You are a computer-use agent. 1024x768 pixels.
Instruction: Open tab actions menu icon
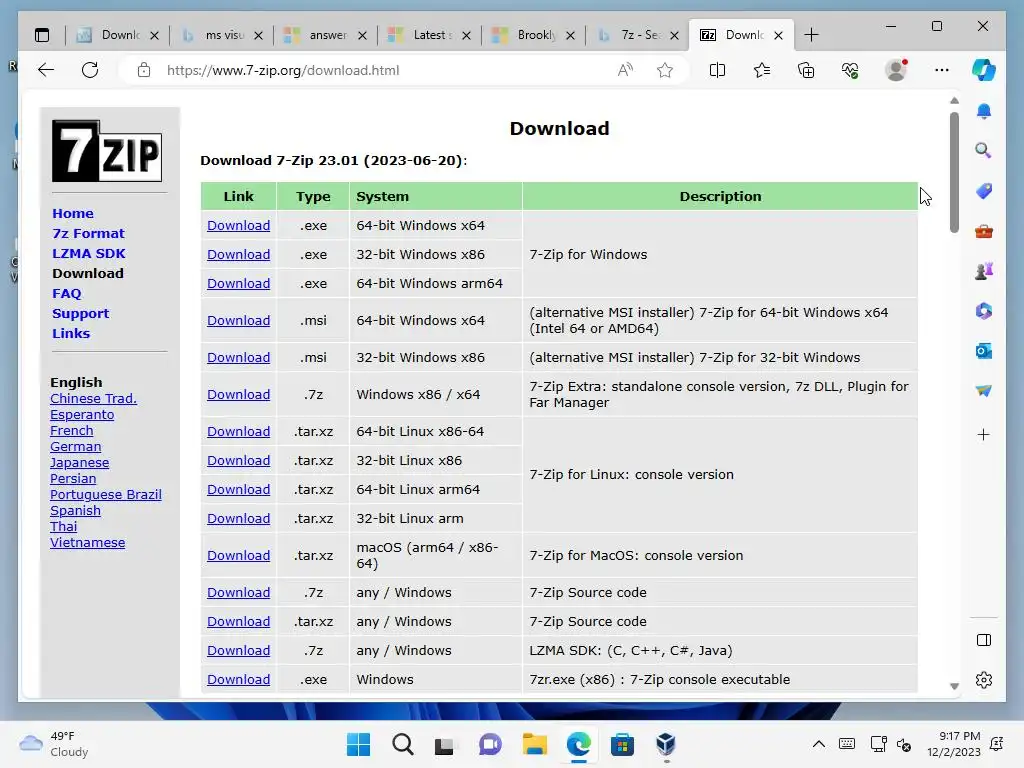[42, 35]
